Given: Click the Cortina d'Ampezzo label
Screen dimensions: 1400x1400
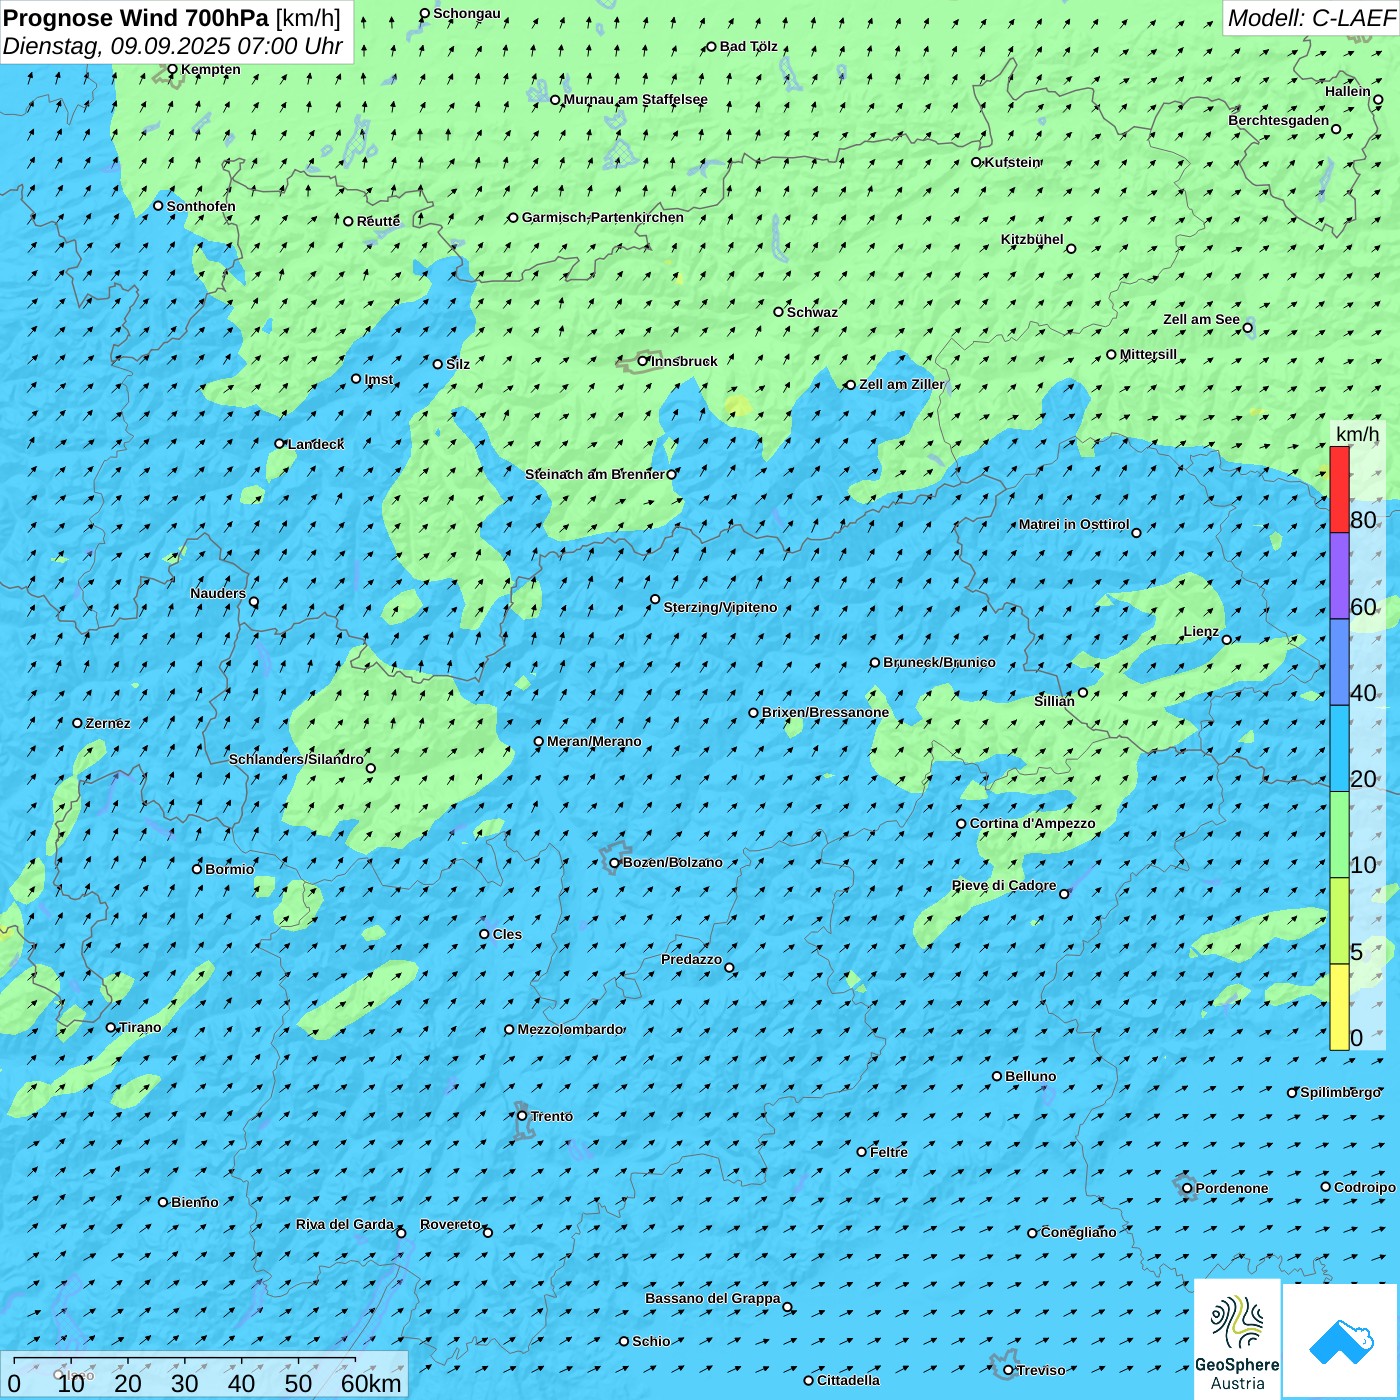Looking at the screenshot, I should [x=1032, y=823].
